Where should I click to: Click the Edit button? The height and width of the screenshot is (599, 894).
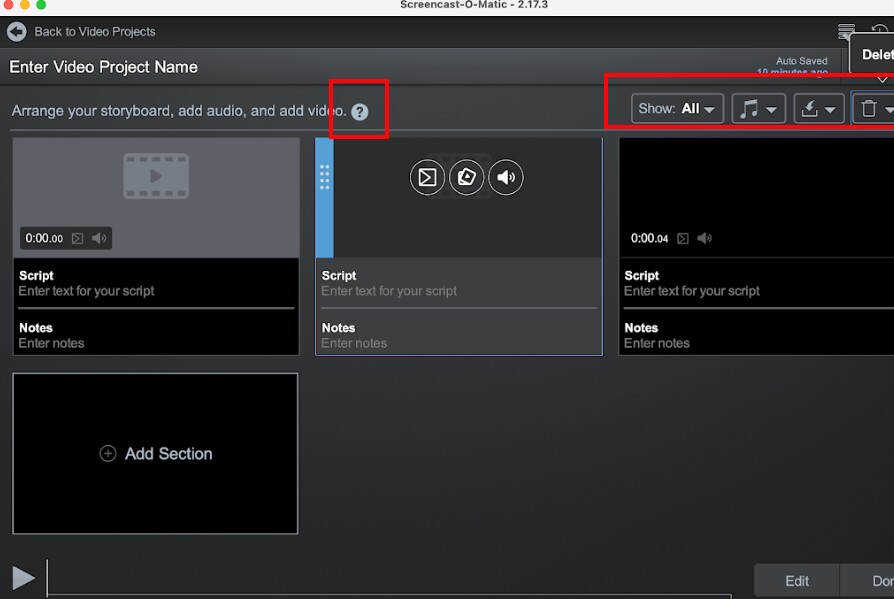[x=795, y=580]
